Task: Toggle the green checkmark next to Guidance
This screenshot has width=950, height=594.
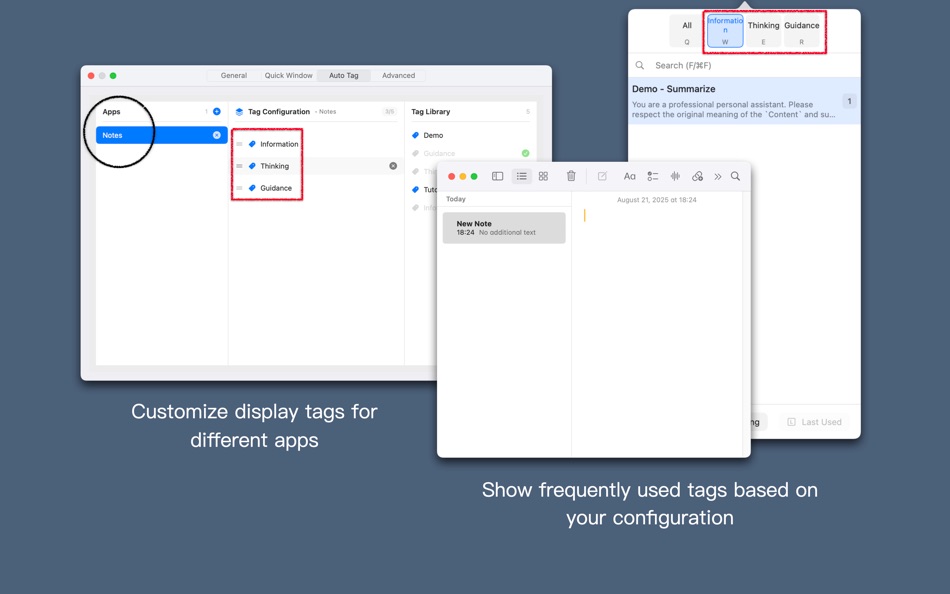Action: click(x=526, y=153)
